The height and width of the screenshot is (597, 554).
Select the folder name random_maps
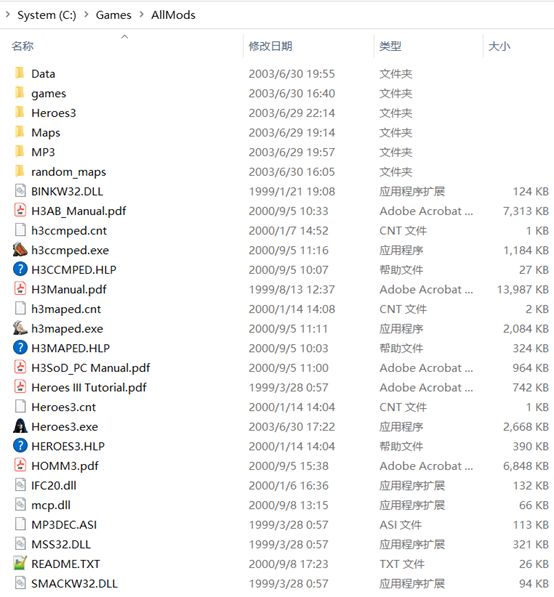coord(69,172)
